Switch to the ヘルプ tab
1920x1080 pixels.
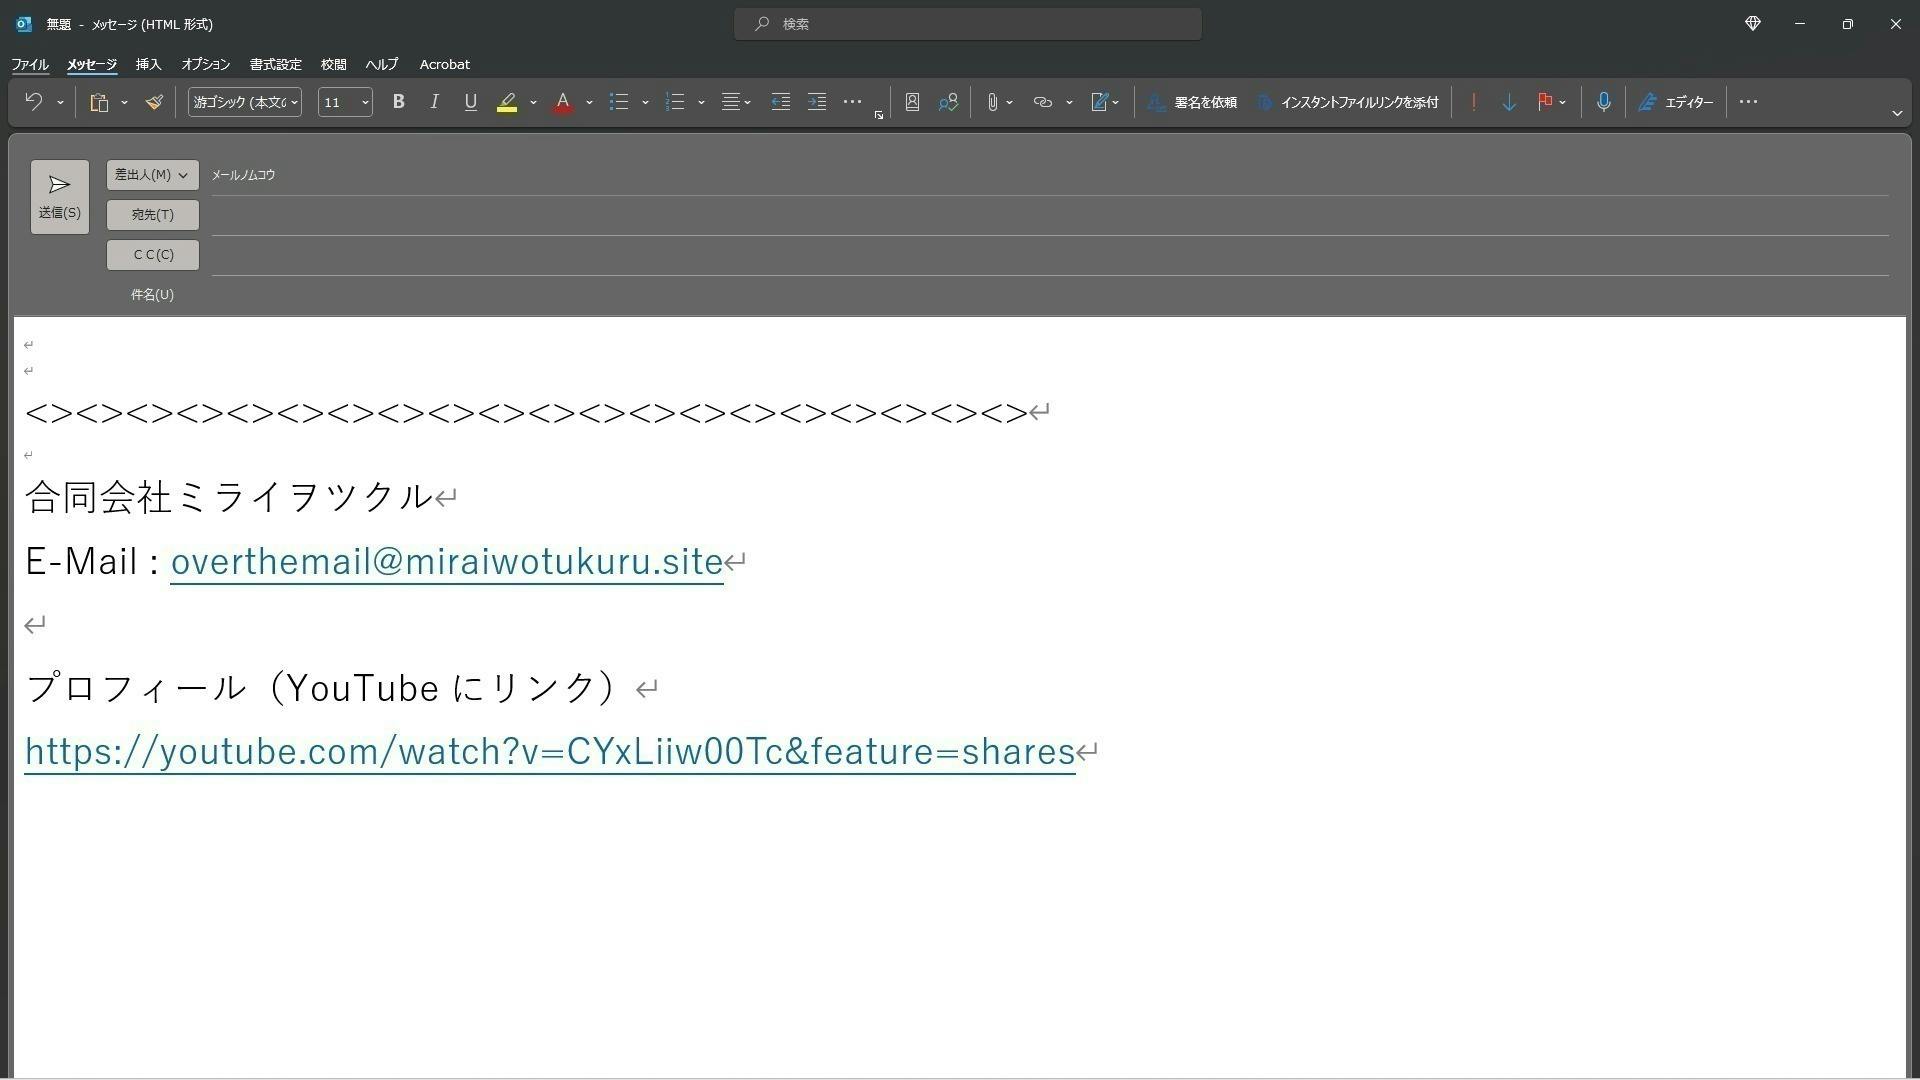(381, 64)
